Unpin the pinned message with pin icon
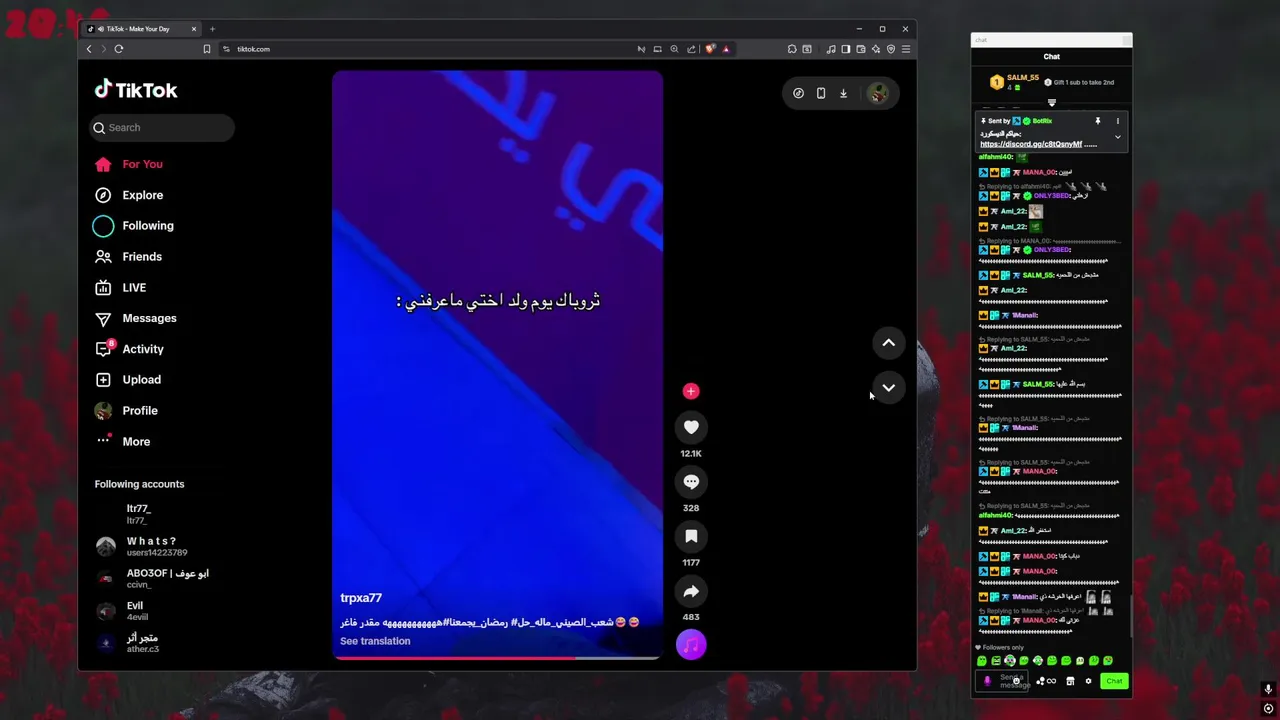This screenshot has height=720, width=1280. click(x=1097, y=121)
